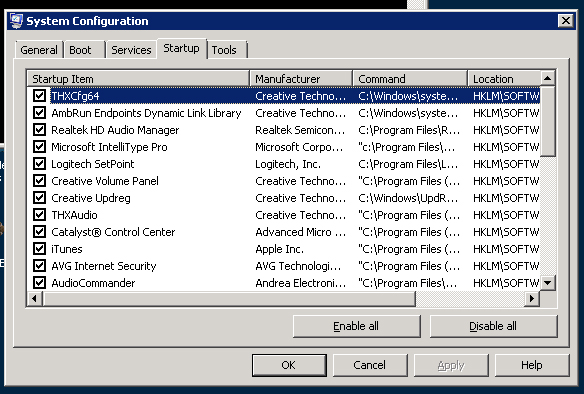Sort by Startup Item column header
This screenshot has width=584, height=394.
coord(138,79)
